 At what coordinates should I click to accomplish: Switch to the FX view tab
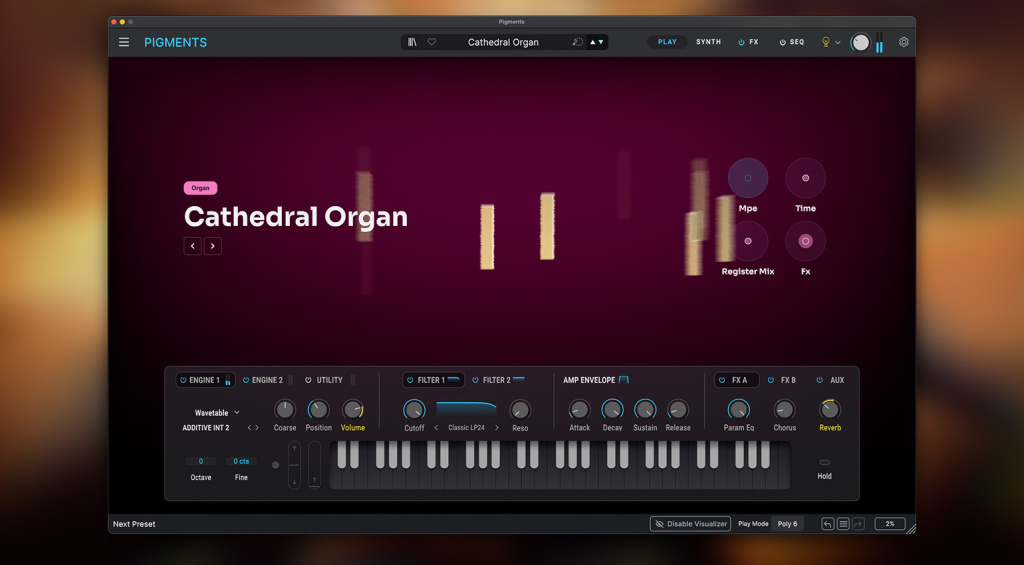click(754, 42)
